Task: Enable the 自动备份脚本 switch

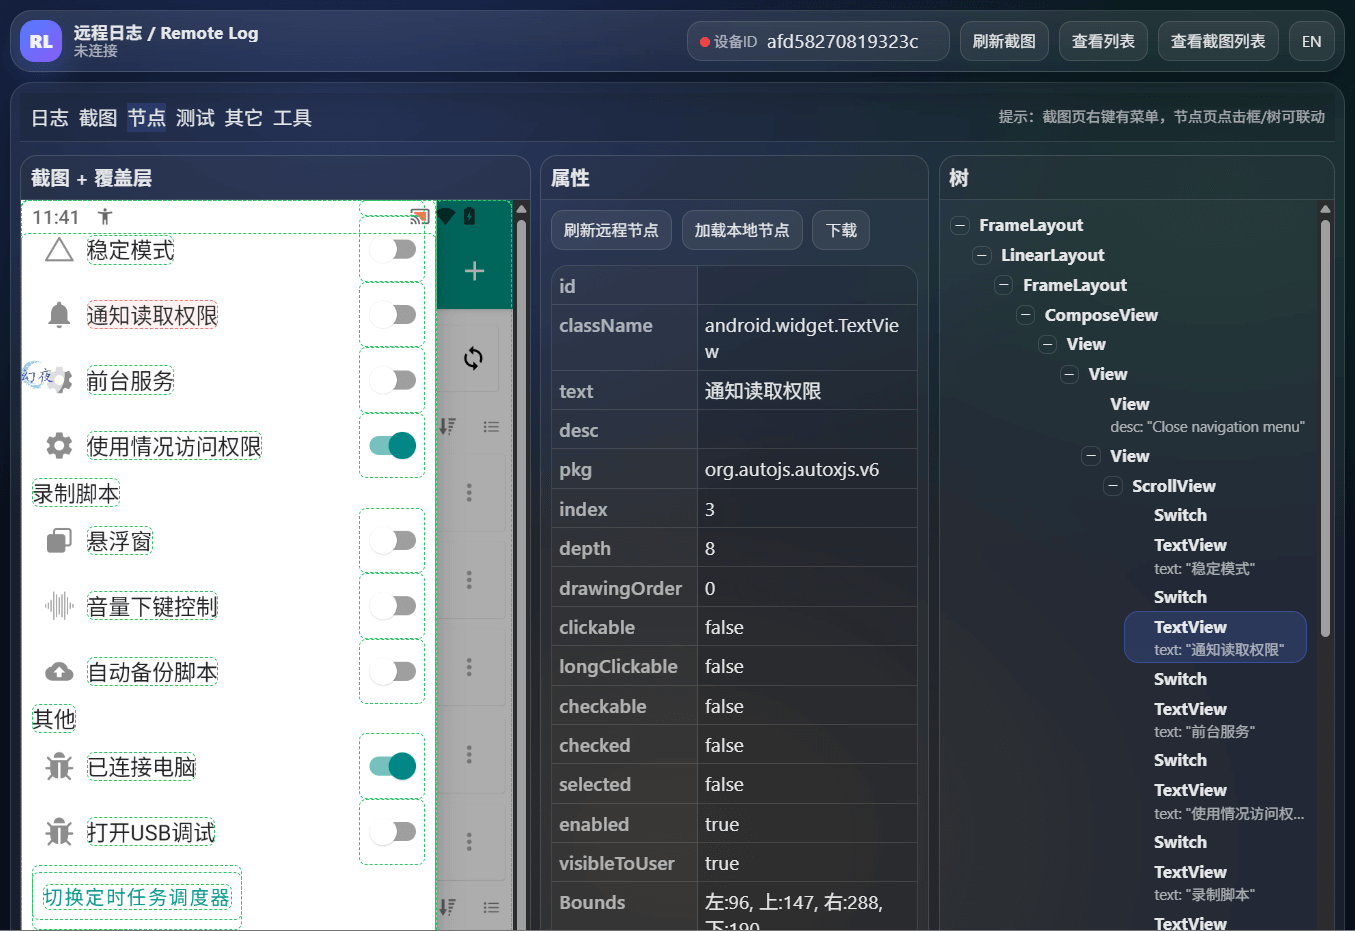Action: pyautogui.click(x=393, y=672)
